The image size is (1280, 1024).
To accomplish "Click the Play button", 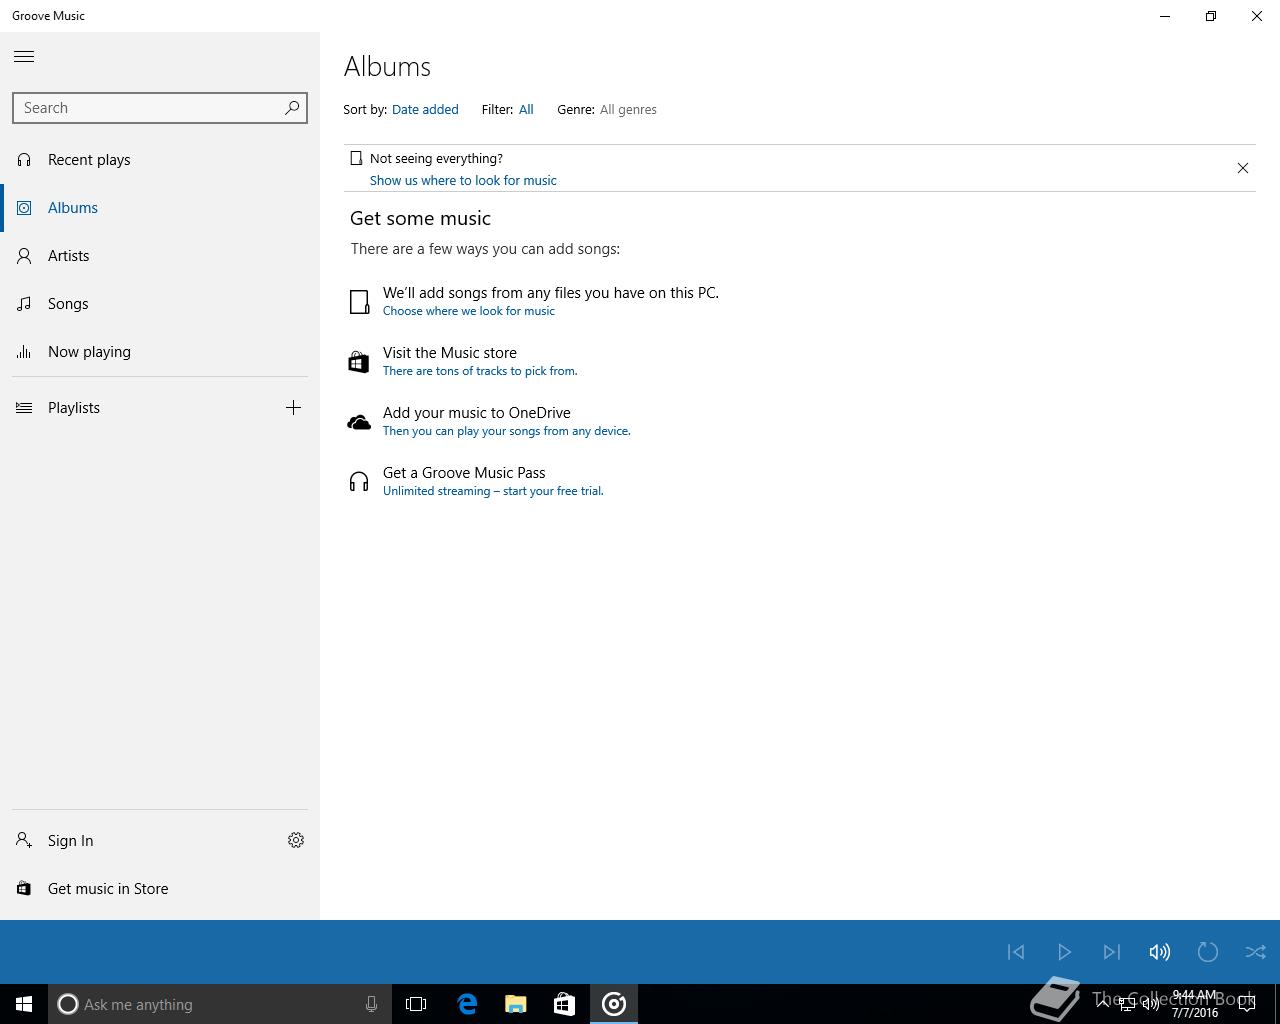I will 1064,952.
